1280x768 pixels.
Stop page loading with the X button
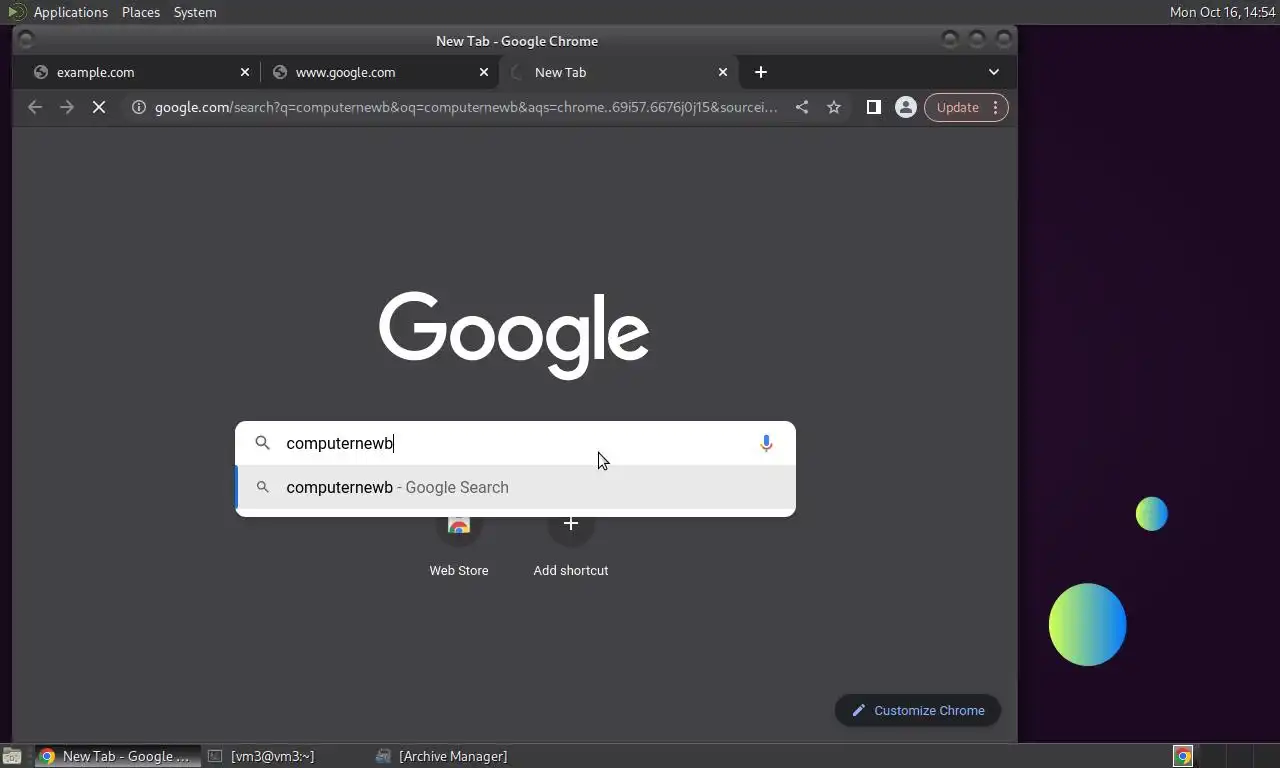99,107
